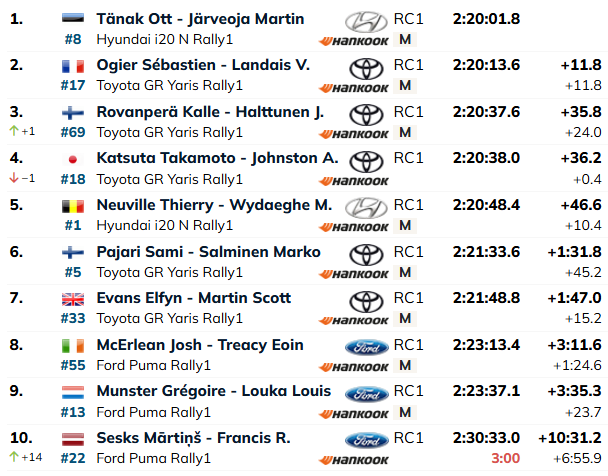The width and height of the screenshot is (608, 476).
Task: Click the Hyundai logo in Tänak's row
Action: point(366,21)
